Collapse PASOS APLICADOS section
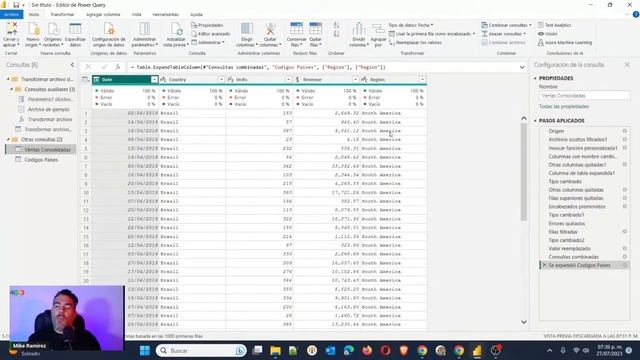The width and height of the screenshot is (640, 360). point(536,121)
